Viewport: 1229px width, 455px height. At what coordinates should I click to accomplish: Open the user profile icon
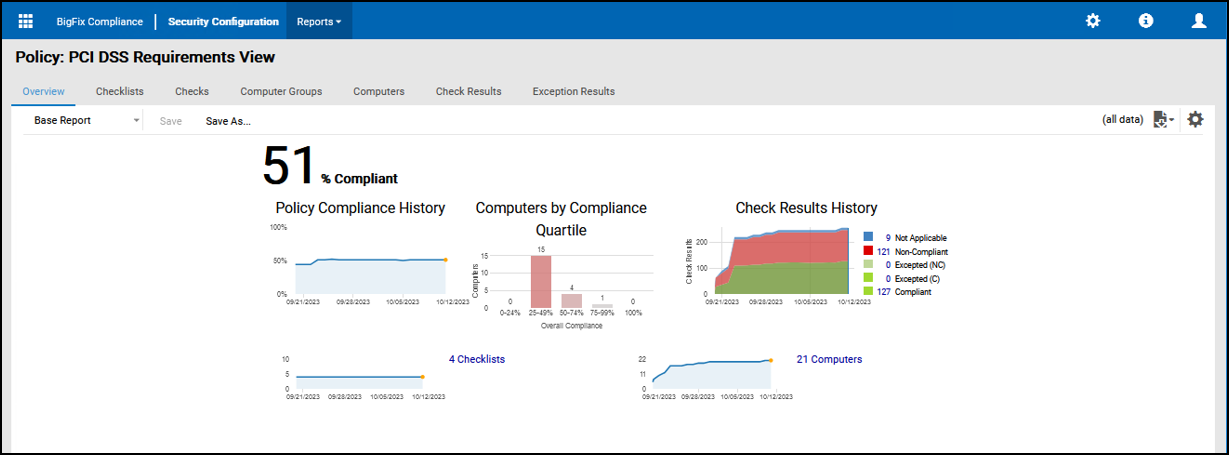(x=1199, y=21)
